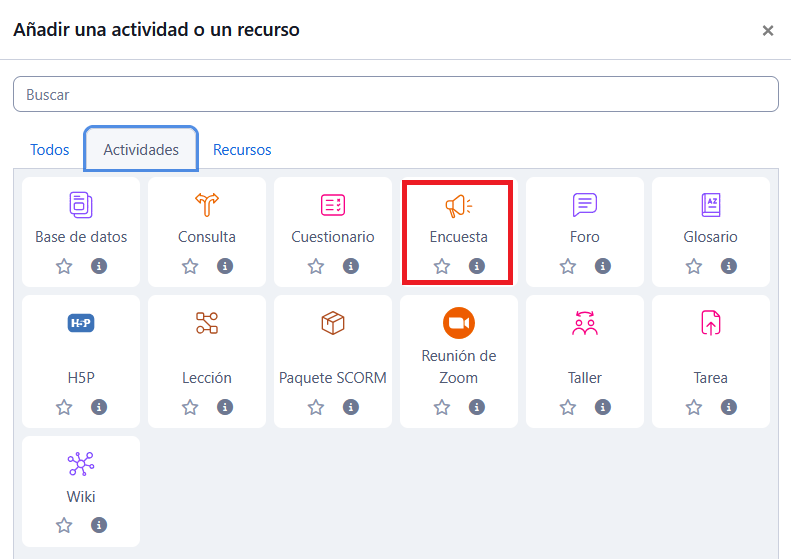Click the Encuesta megaphone icon
This screenshot has height=559, width=791.
click(458, 206)
